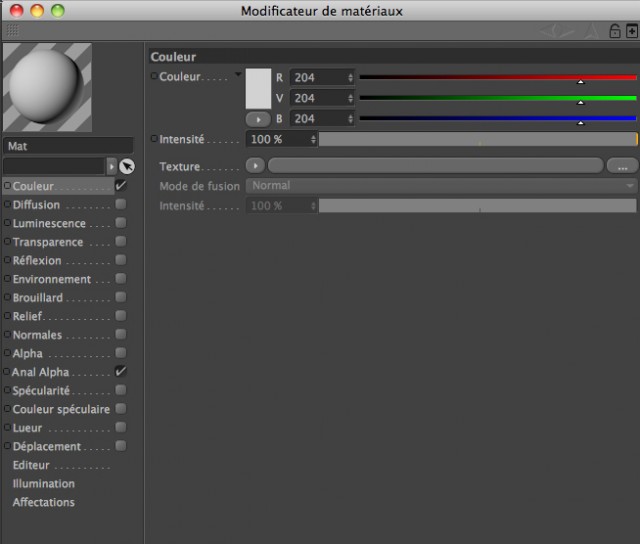
Task: Select the Illumination tab in the list
Action: pos(44,484)
